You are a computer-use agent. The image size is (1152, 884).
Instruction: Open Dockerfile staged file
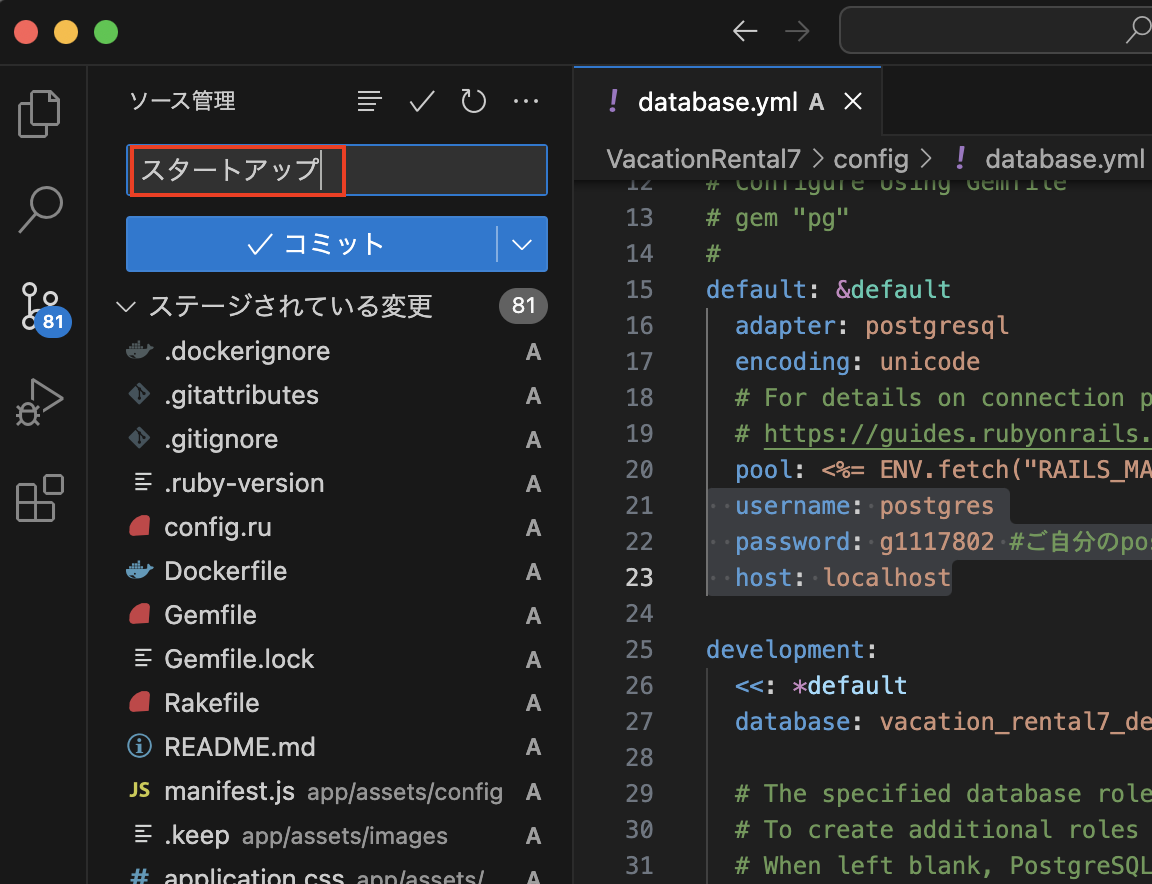pos(226,571)
